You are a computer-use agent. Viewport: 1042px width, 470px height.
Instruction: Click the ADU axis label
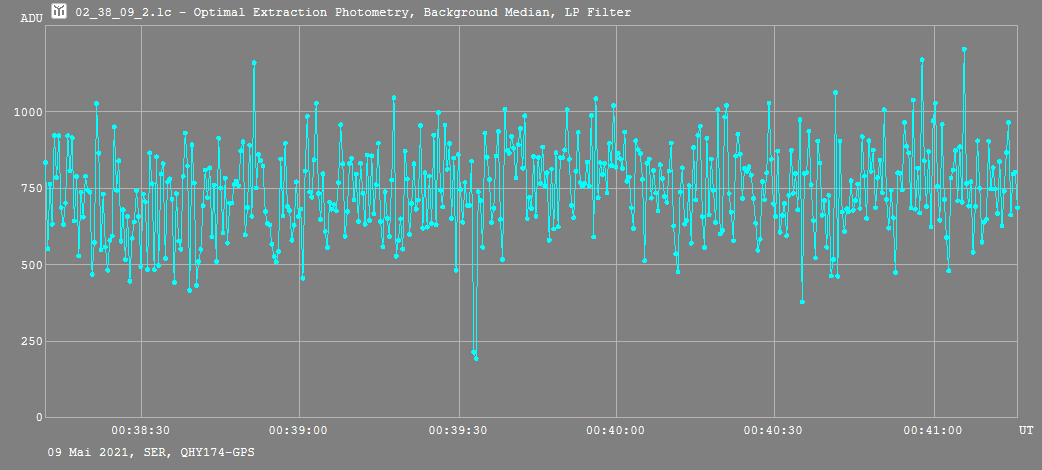pos(31,18)
